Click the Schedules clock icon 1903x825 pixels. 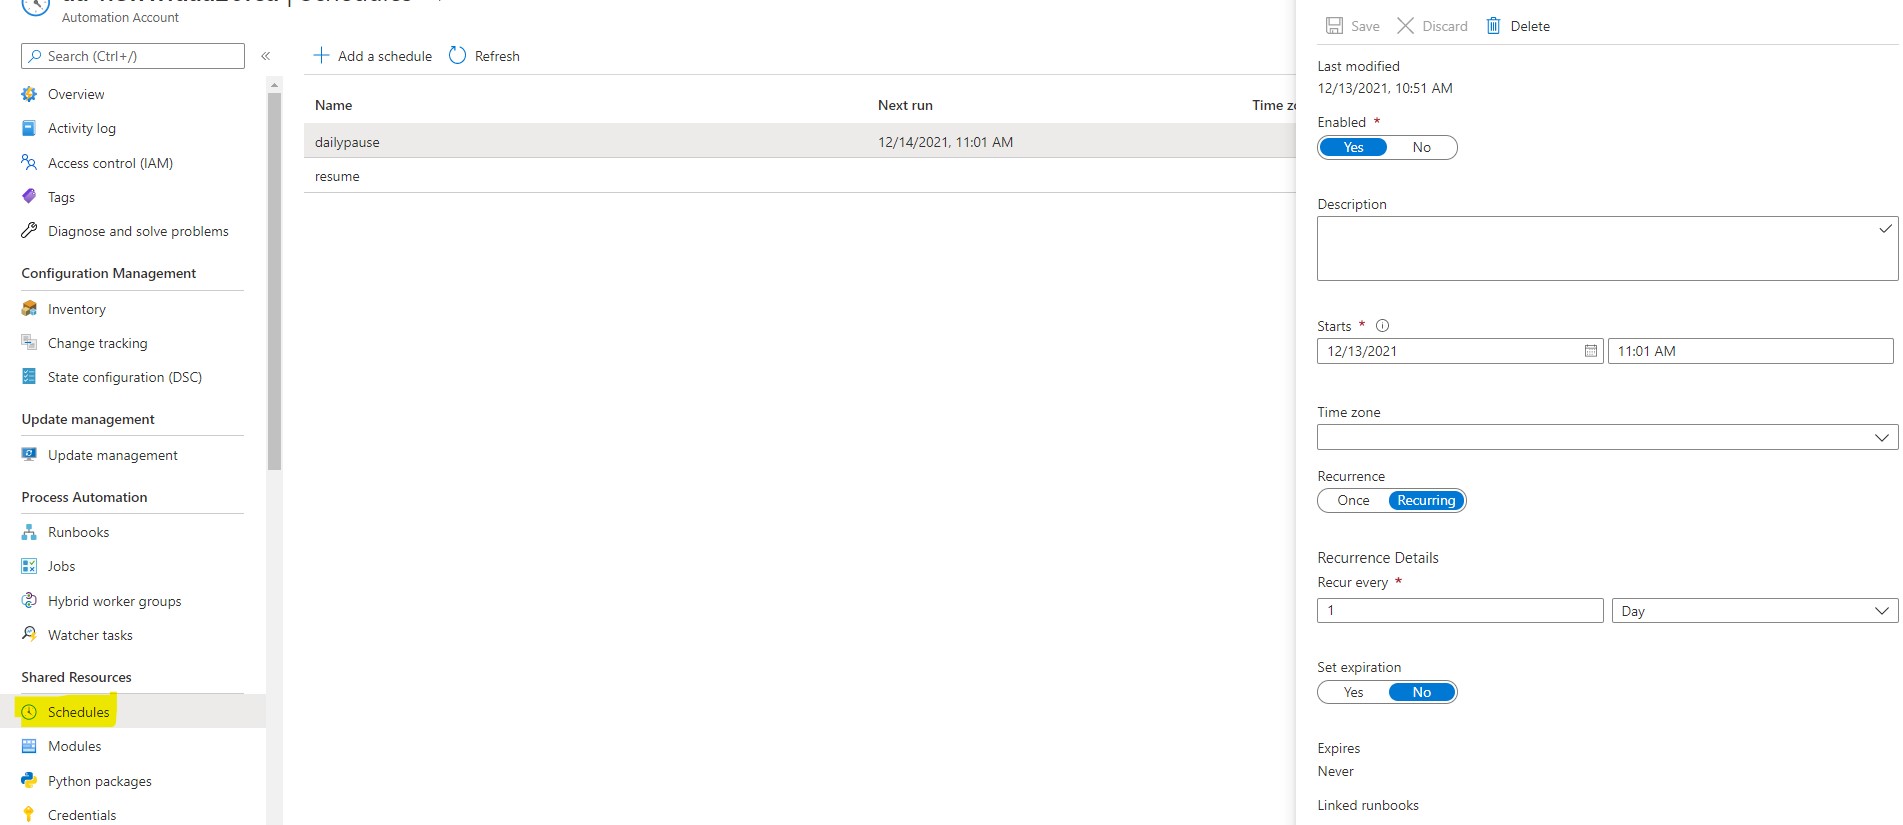(29, 712)
